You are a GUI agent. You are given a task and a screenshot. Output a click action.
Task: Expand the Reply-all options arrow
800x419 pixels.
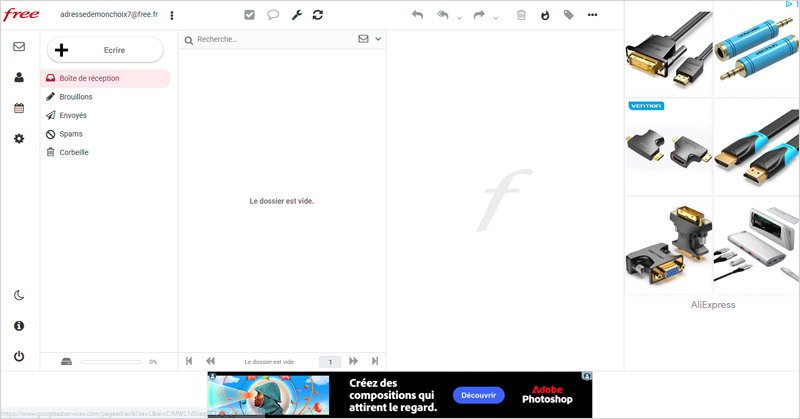pos(459,18)
